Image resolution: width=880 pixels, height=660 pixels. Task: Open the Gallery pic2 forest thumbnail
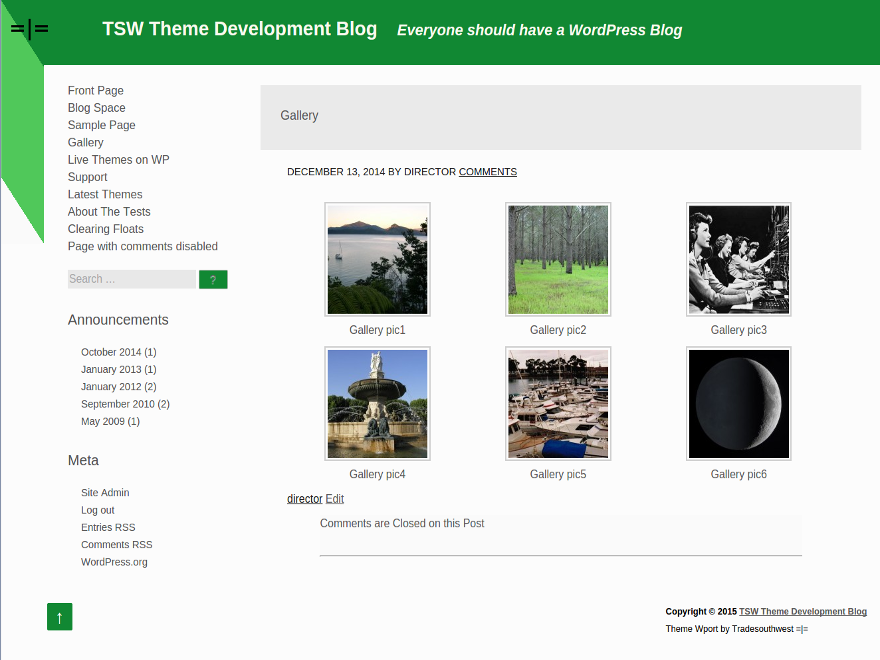point(558,259)
